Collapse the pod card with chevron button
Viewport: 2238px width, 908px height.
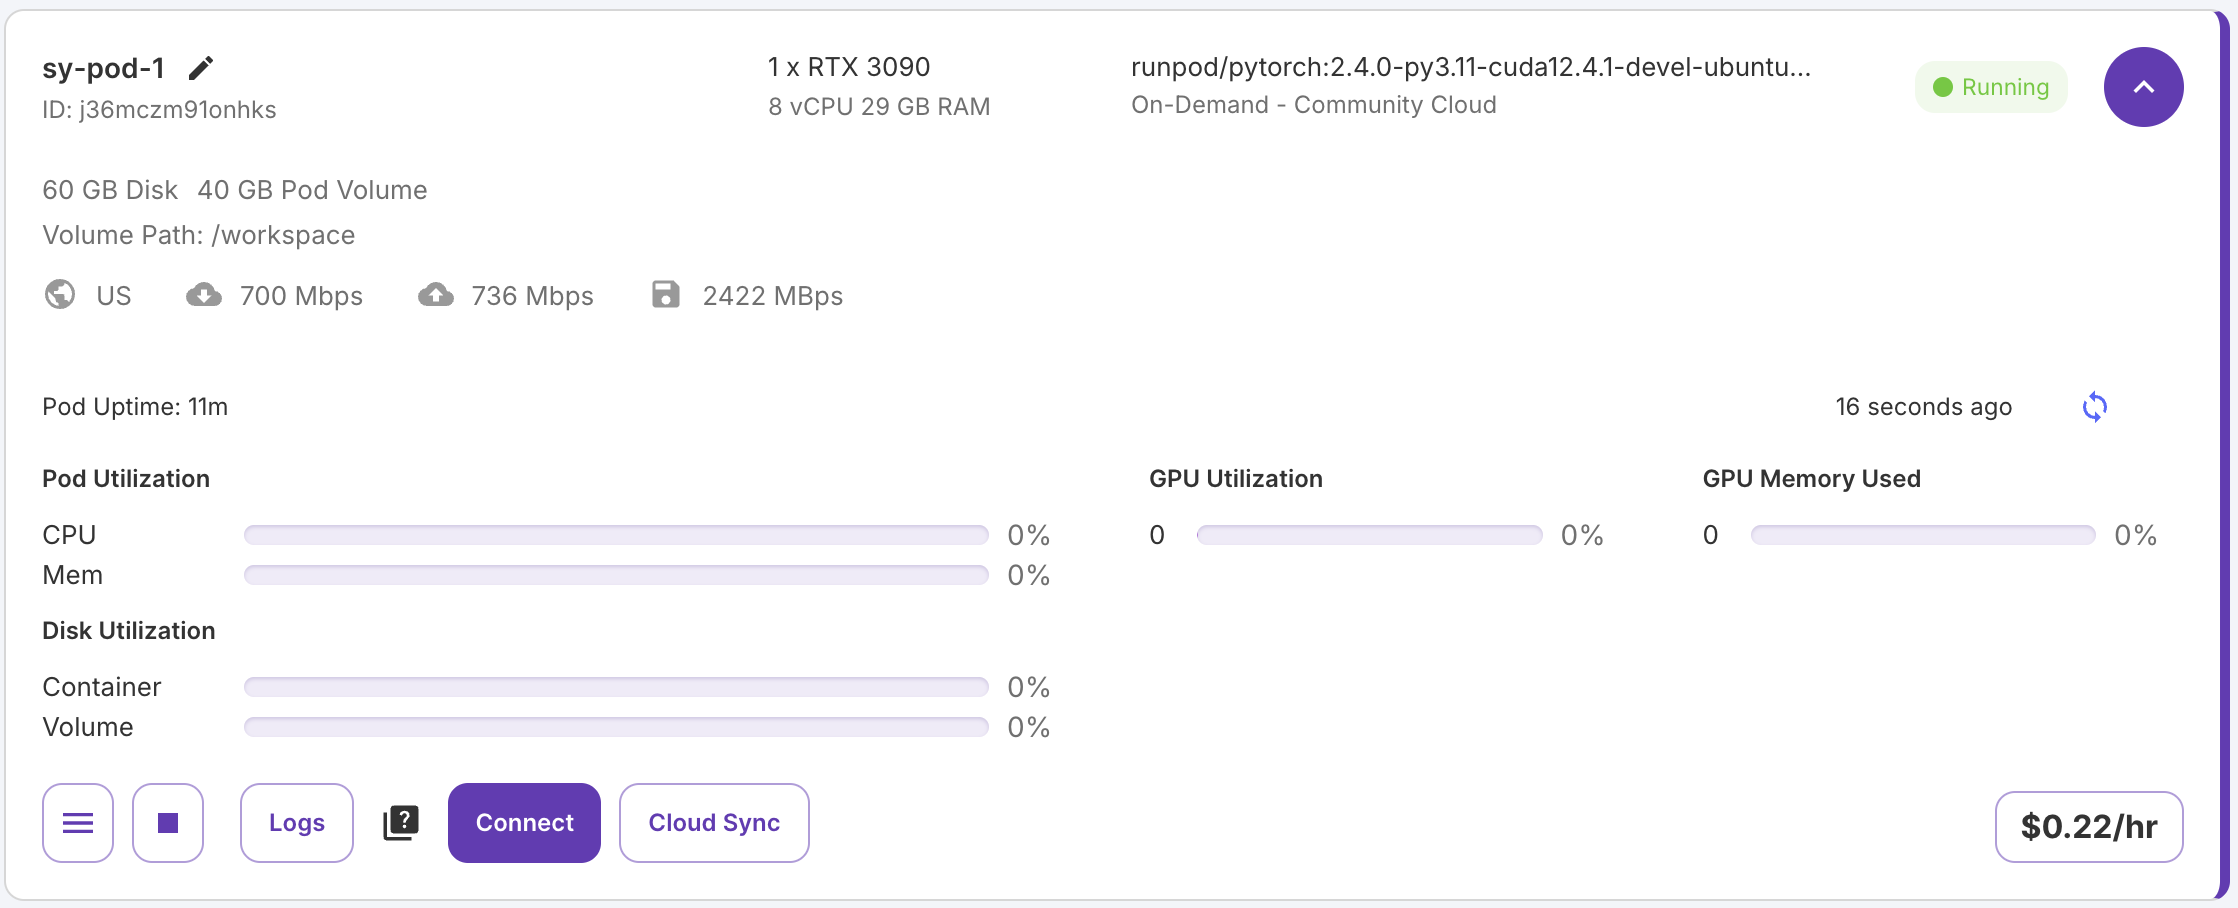[2143, 87]
